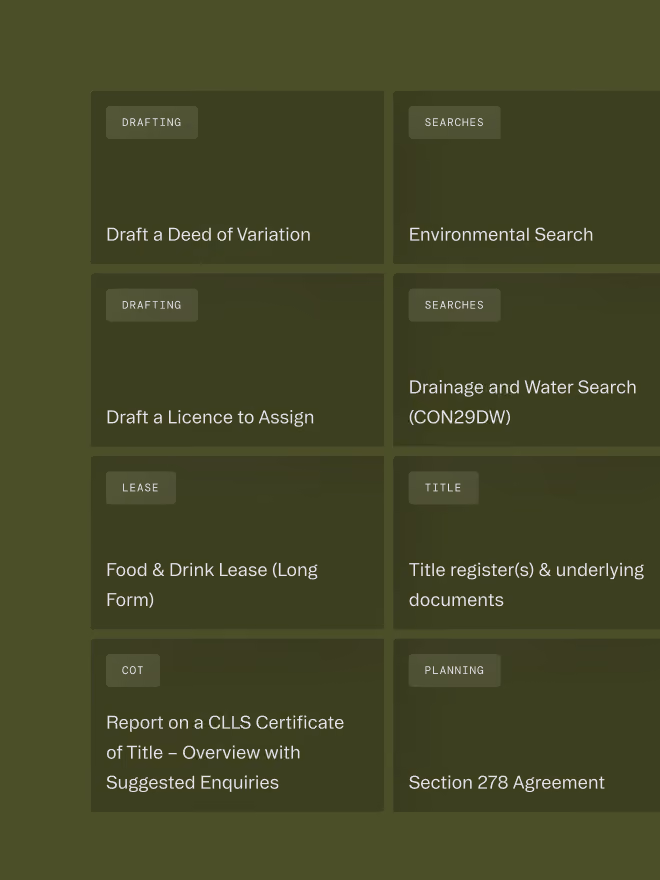
Task: Open Title register(s) & underlying documents title
Action: pyautogui.click(x=526, y=585)
